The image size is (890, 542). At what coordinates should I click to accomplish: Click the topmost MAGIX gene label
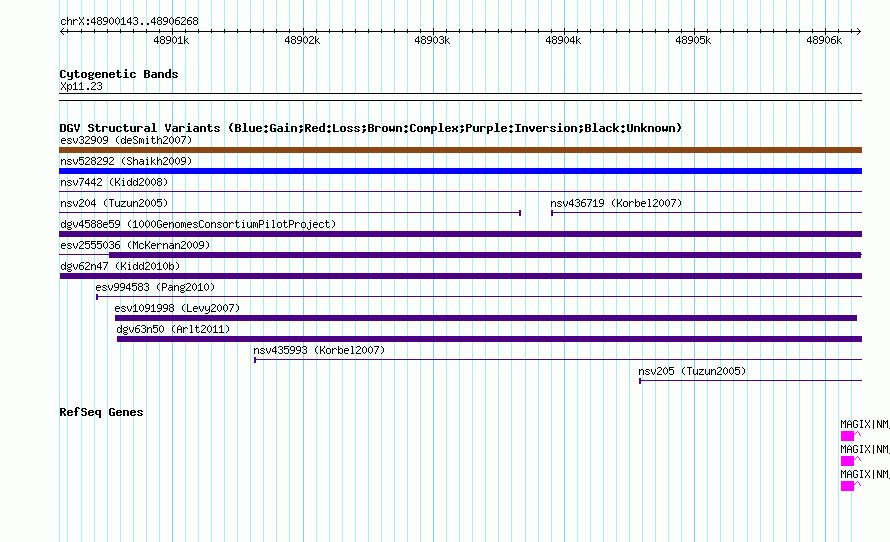tap(864, 424)
